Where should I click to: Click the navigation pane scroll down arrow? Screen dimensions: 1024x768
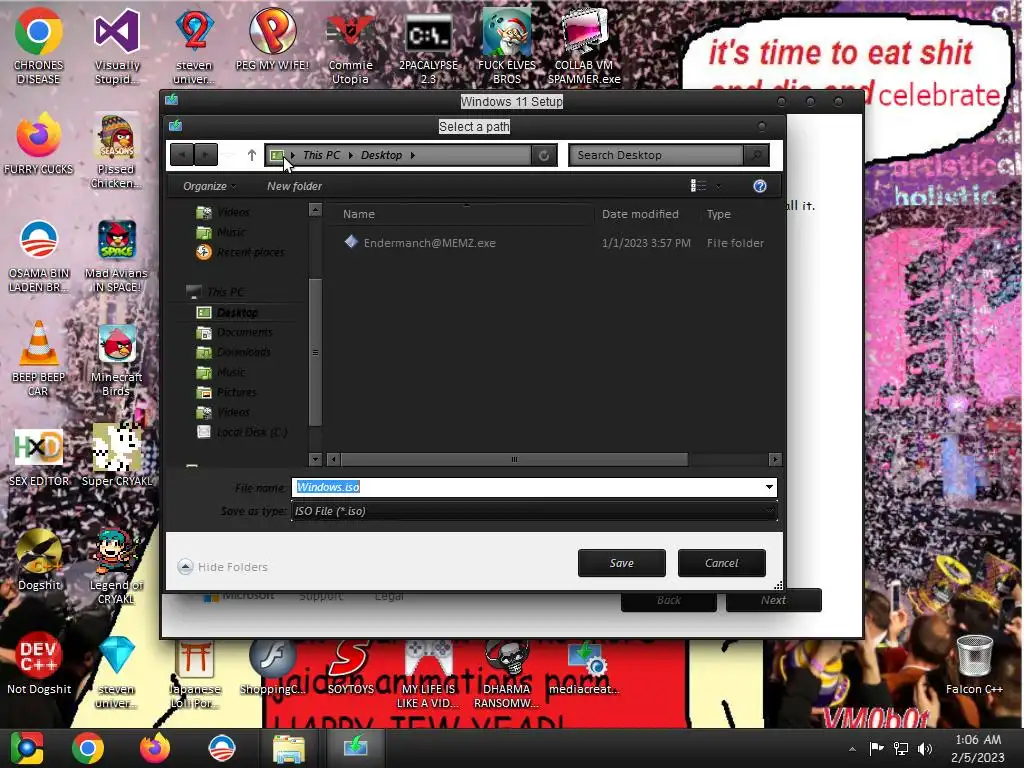[x=315, y=459]
